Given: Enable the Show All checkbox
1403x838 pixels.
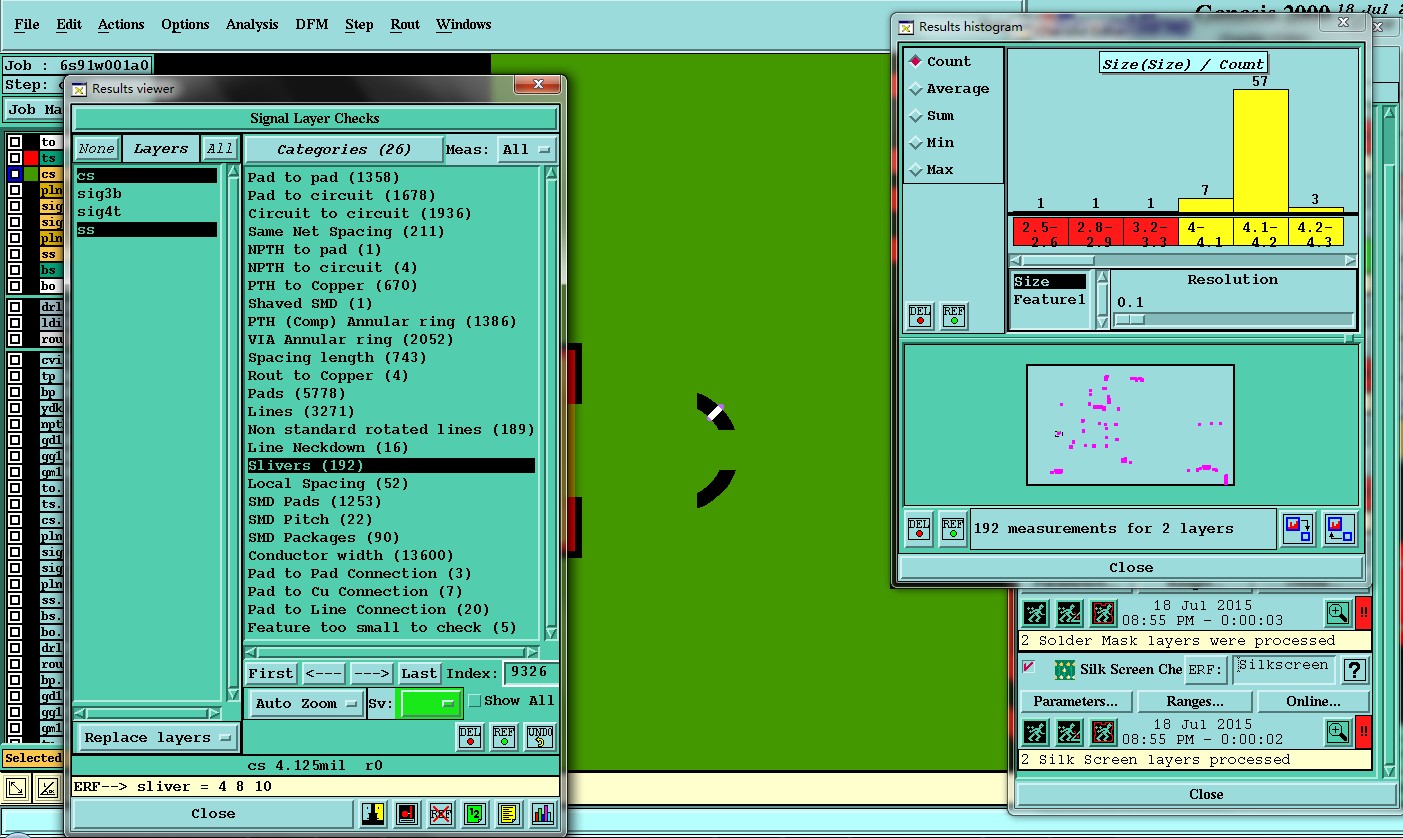Looking at the screenshot, I should [475, 701].
